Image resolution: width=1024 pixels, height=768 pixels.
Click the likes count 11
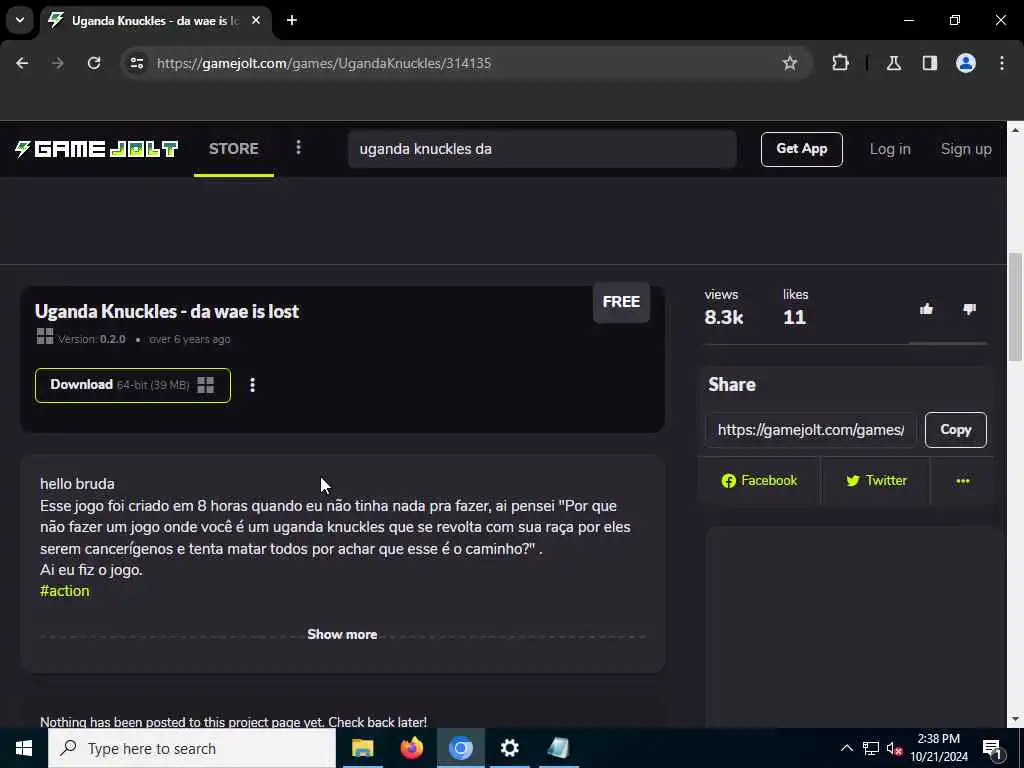click(x=795, y=317)
